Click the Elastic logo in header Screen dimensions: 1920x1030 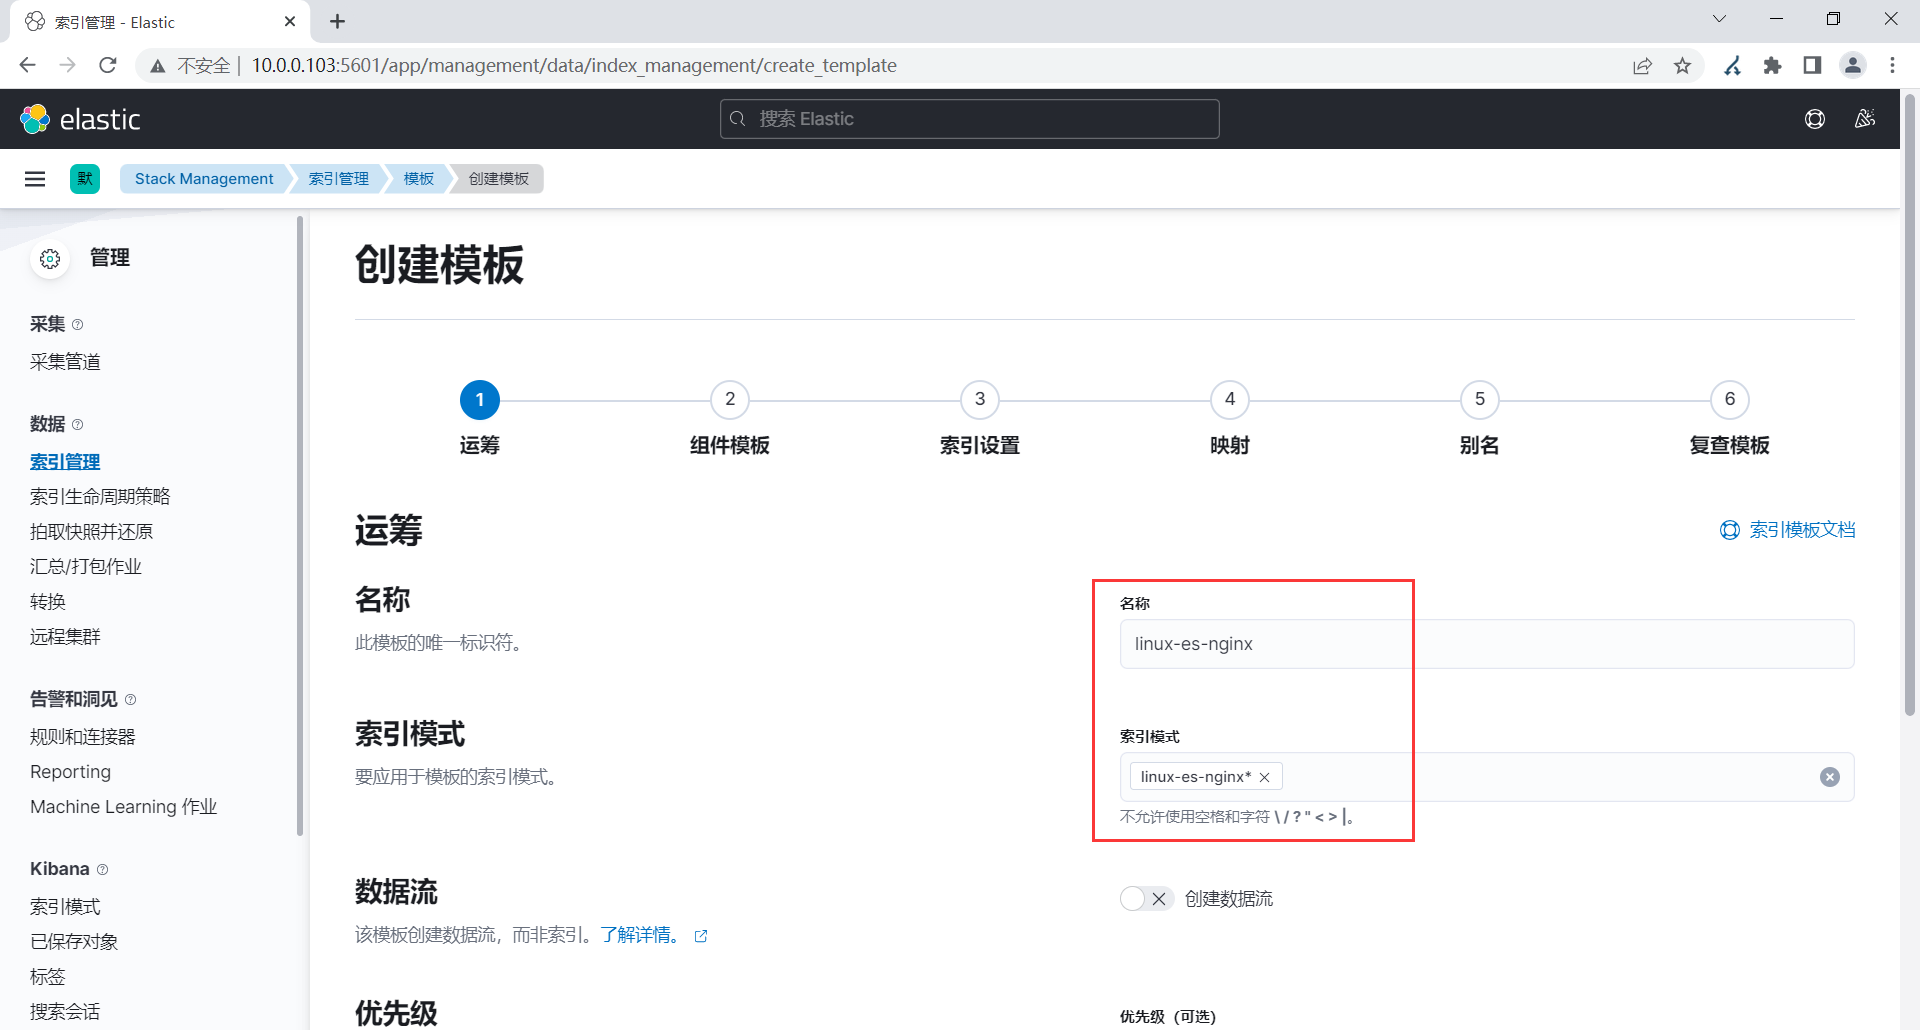80,119
